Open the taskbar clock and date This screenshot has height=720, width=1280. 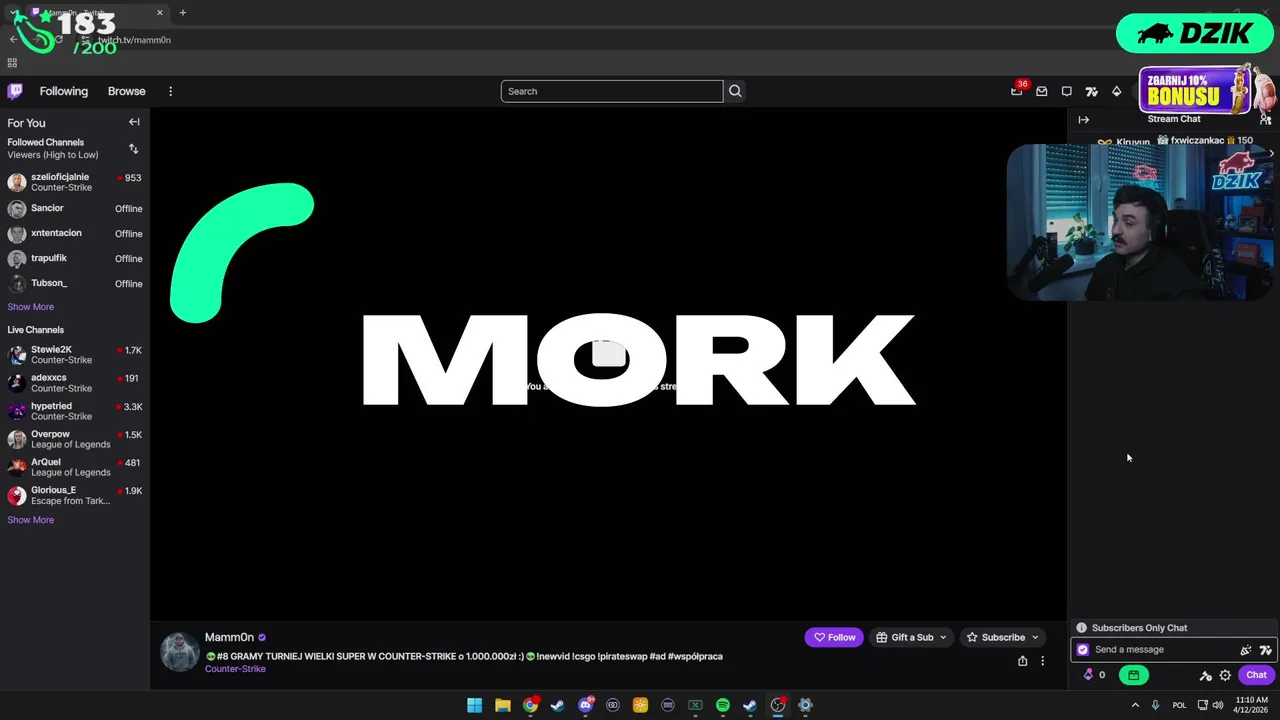pyautogui.click(x=1251, y=705)
